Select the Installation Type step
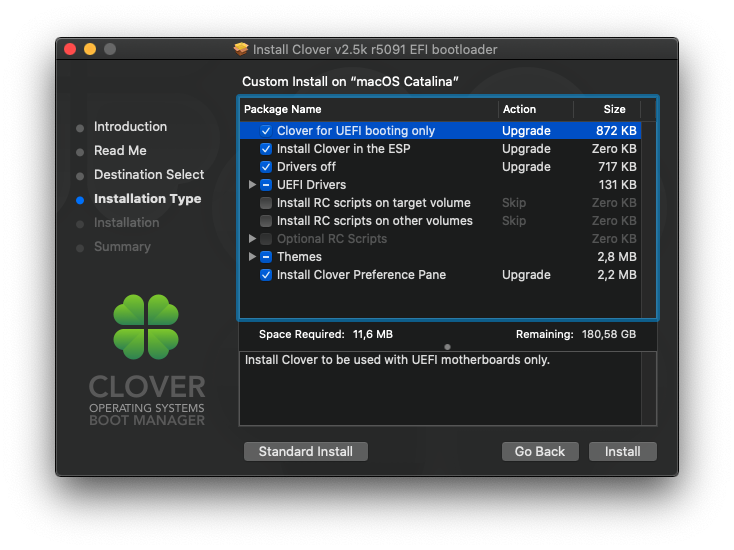The image size is (734, 550). coord(147,199)
